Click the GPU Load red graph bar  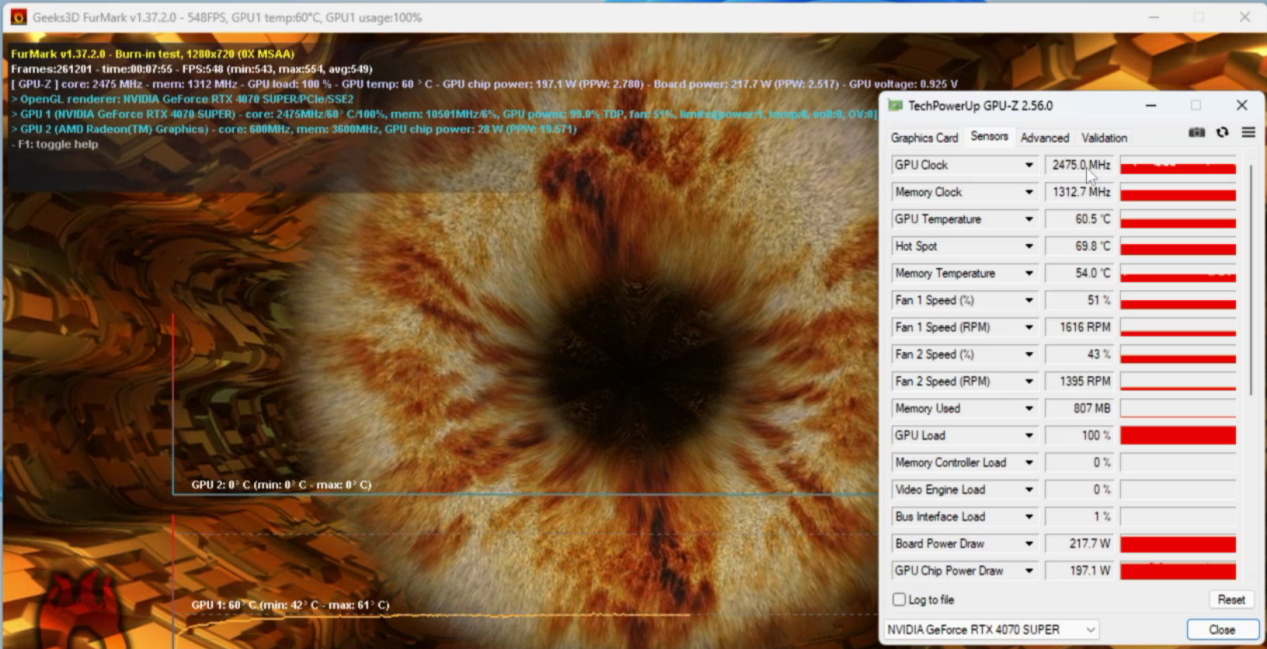[x=1178, y=436]
